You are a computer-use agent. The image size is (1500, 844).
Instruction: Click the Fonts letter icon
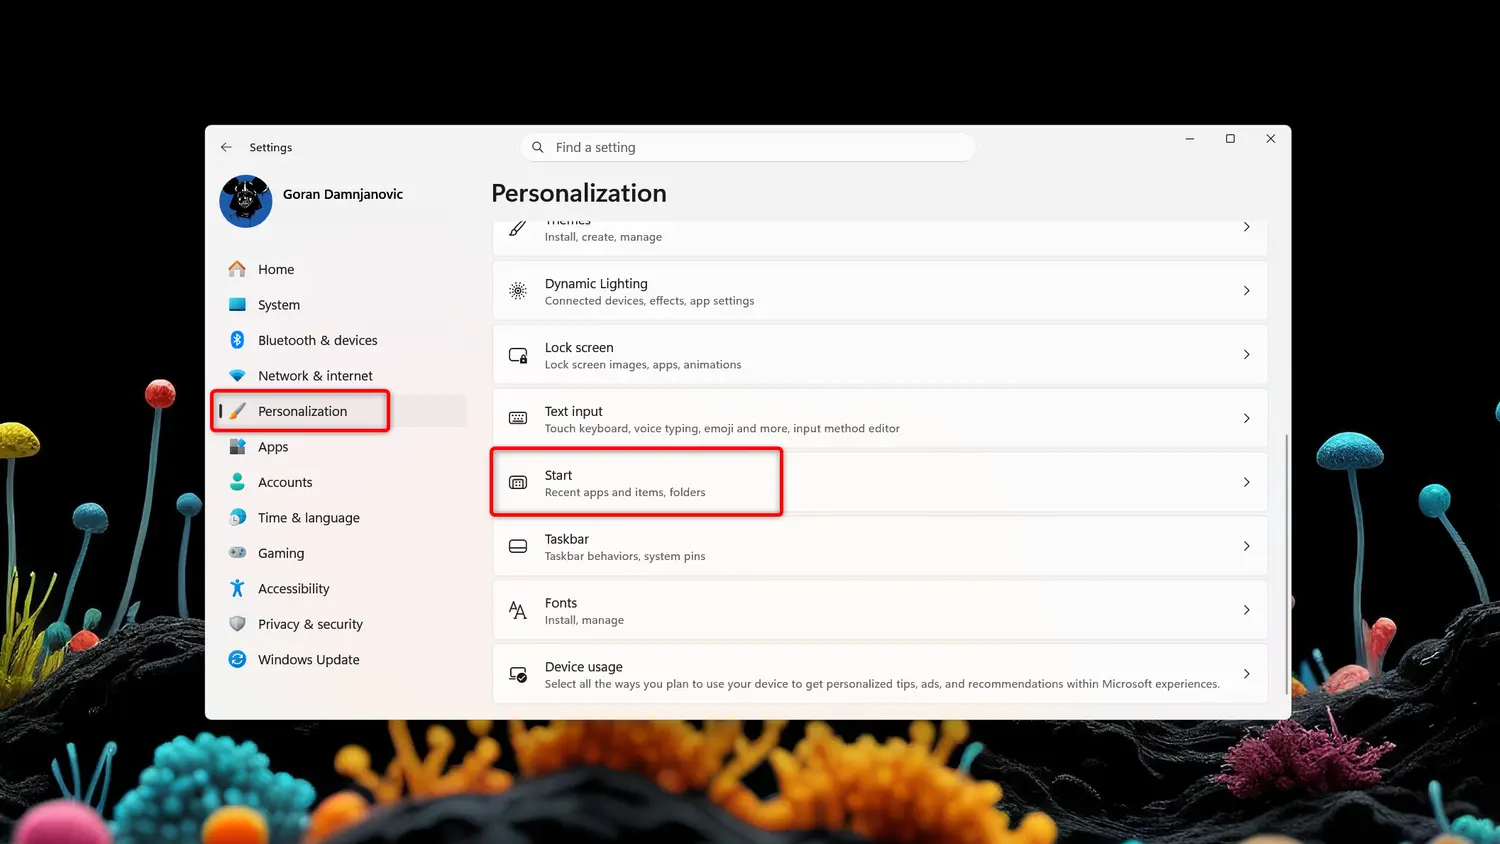(518, 610)
